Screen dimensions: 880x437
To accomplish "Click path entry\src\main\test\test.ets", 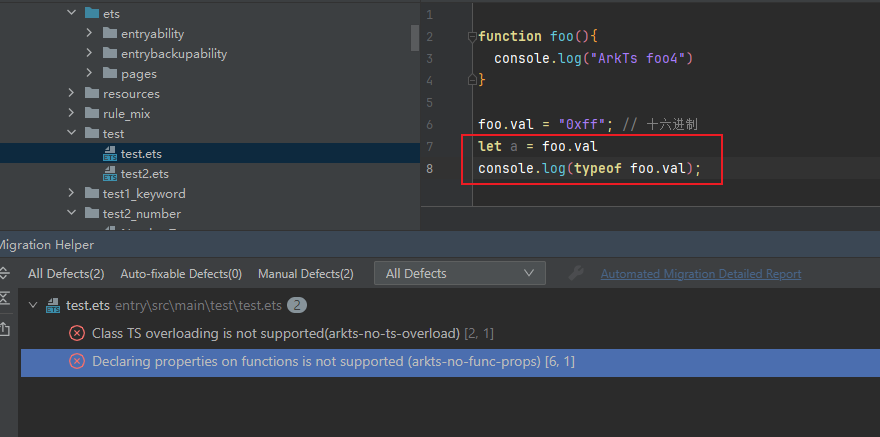I will click(198, 306).
